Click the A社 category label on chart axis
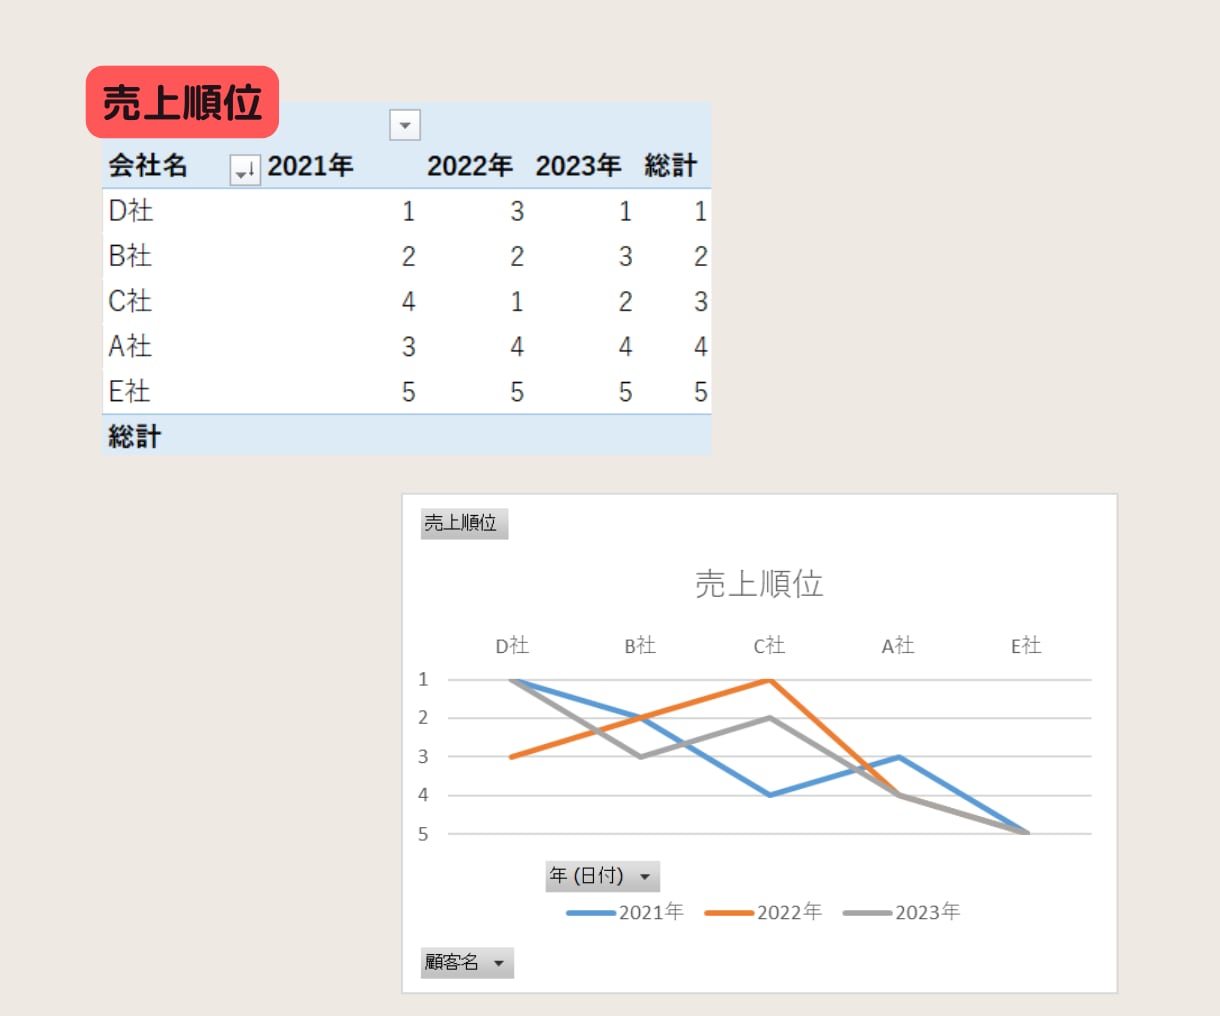The image size is (1220, 1016). (x=898, y=646)
